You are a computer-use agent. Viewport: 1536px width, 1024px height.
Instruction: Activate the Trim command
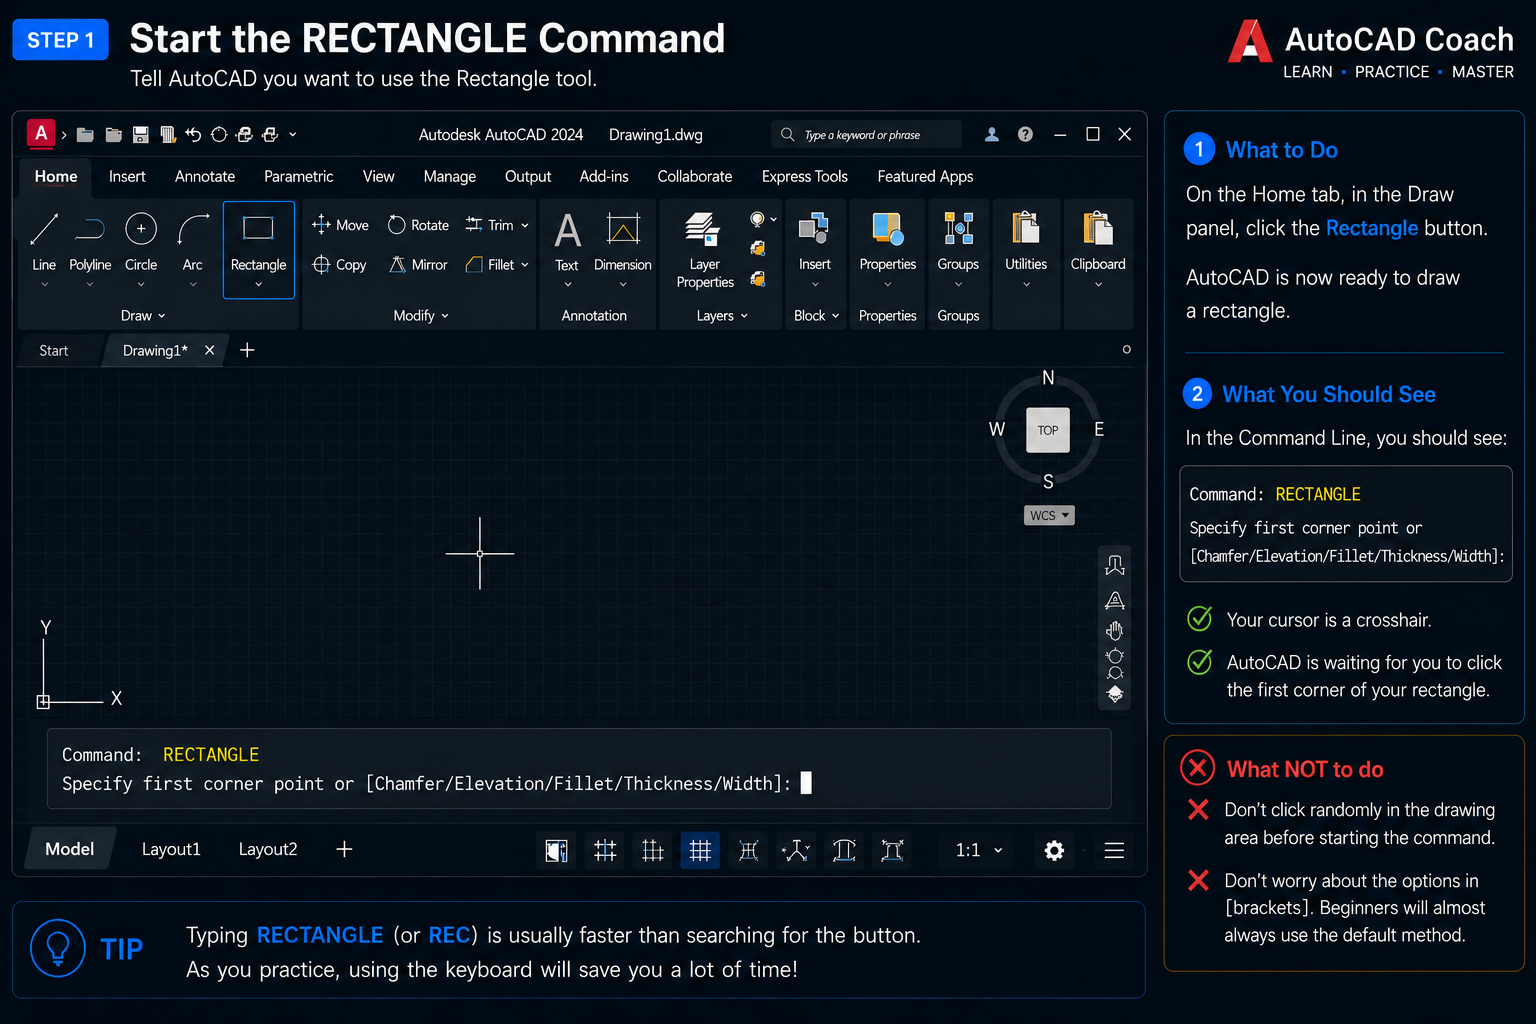tap(489, 225)
